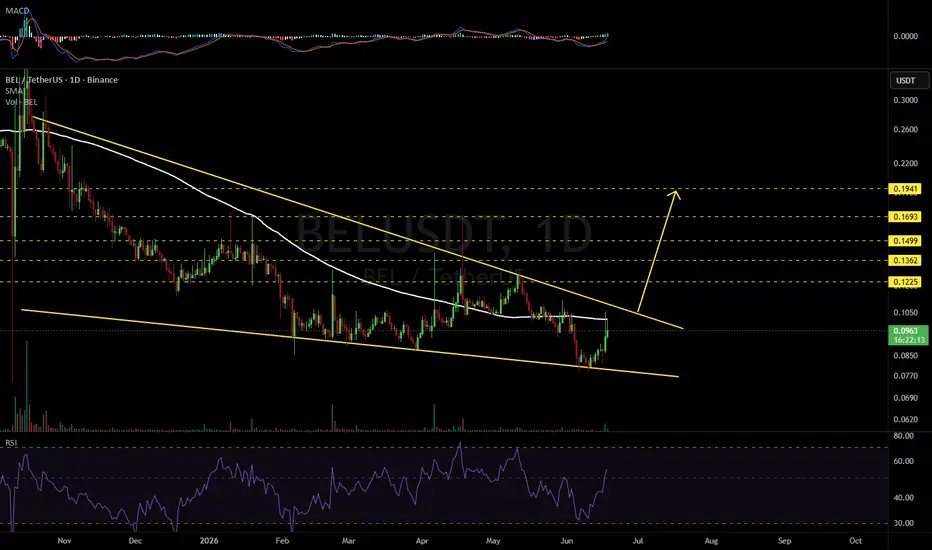
Task: Click the Mar label on time axis
Action: 348,541
